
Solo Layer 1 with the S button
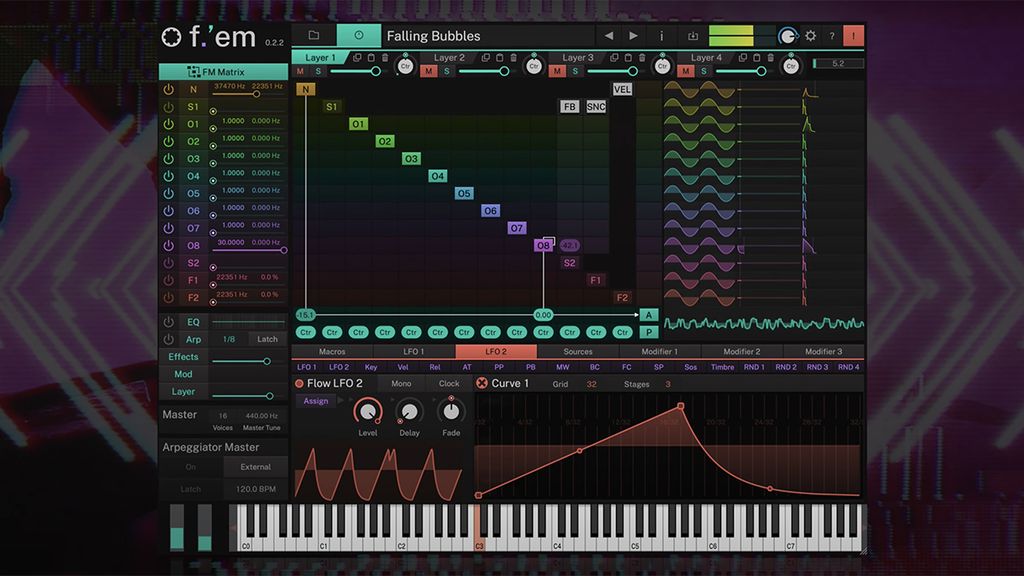318,72
